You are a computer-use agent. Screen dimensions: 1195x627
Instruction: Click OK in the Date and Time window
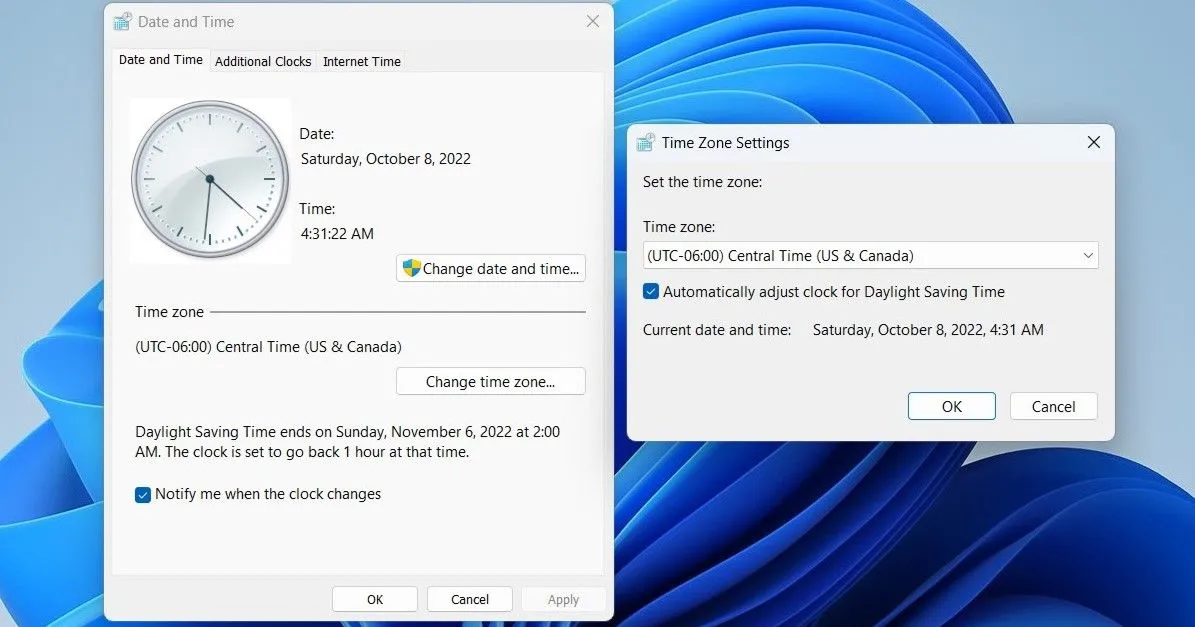[x=375, y=600]
